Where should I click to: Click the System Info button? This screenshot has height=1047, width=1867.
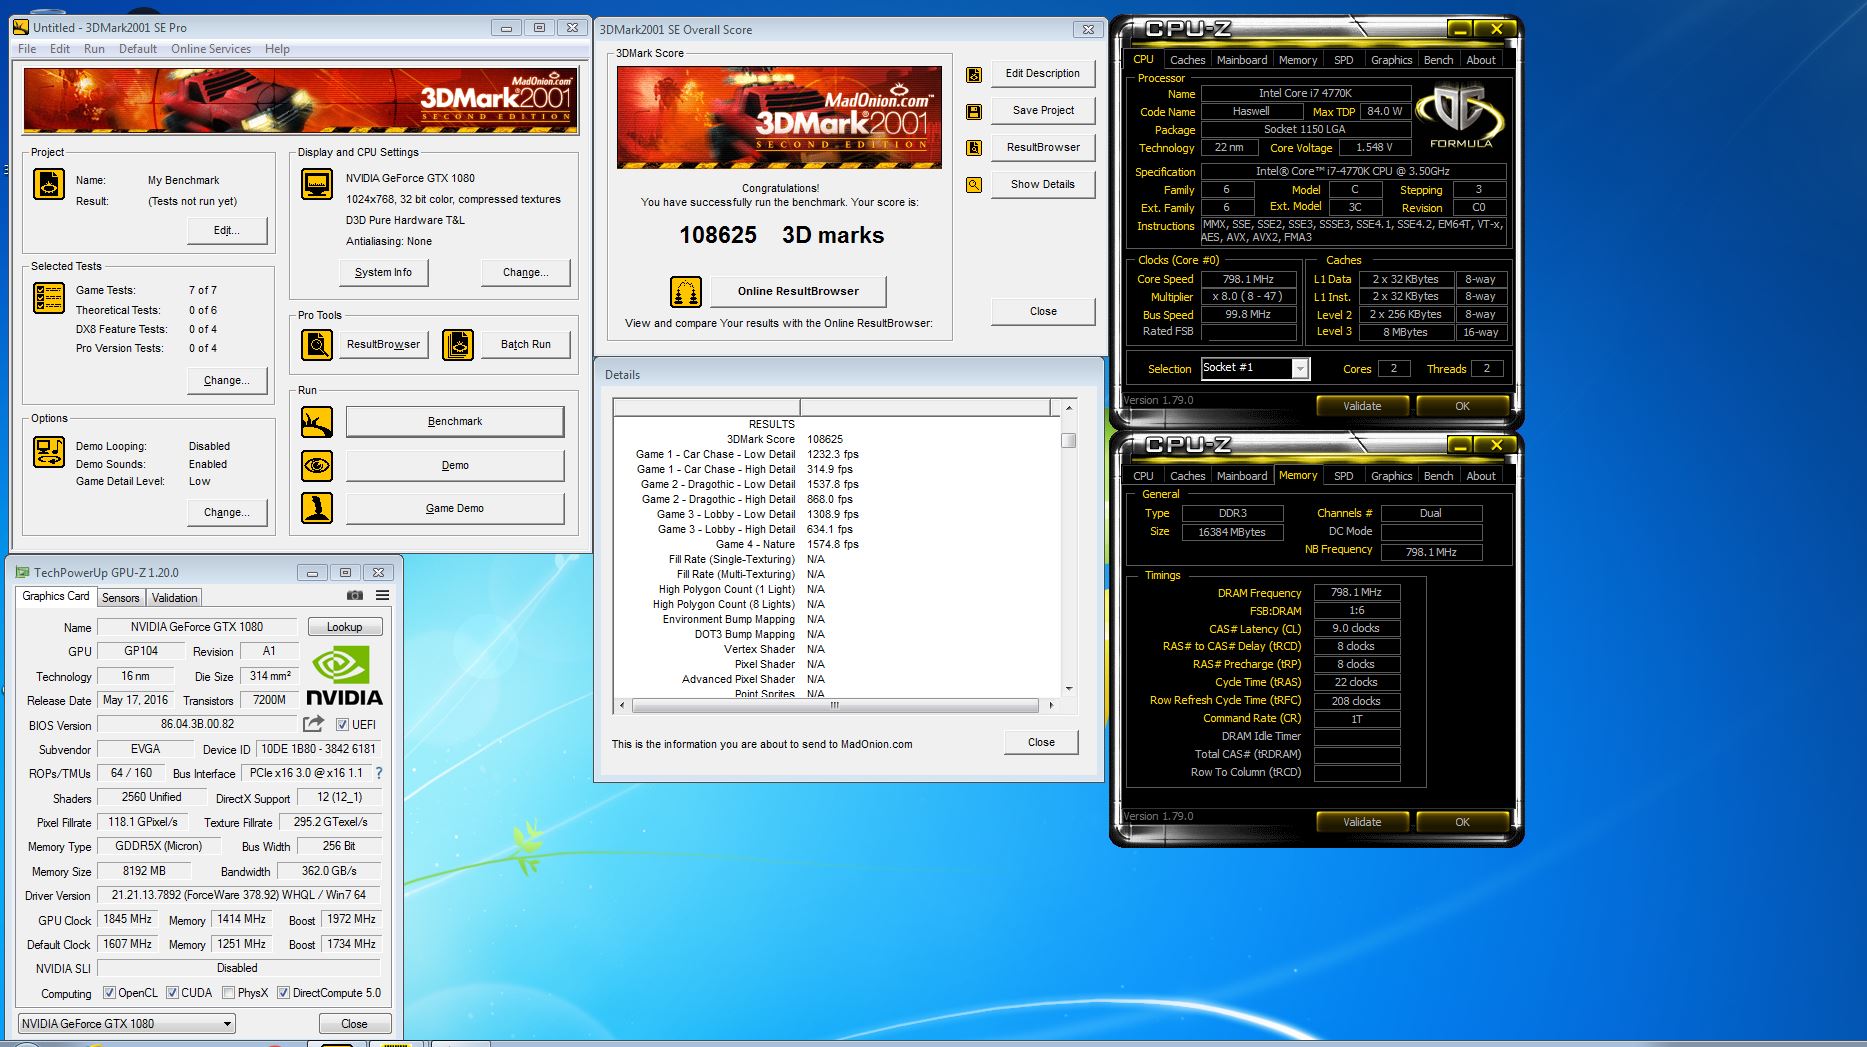(x=383, y=272)
